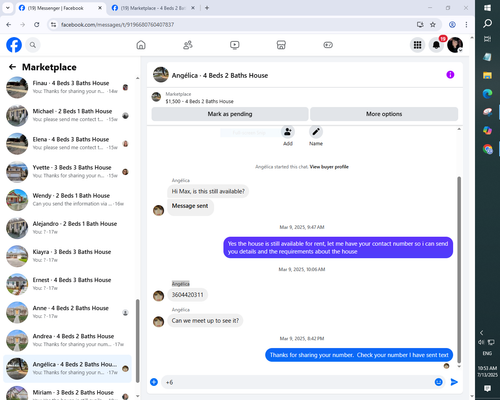Open Andrea - 4 Beds 2 Baths House chat

tap(68, 341)
